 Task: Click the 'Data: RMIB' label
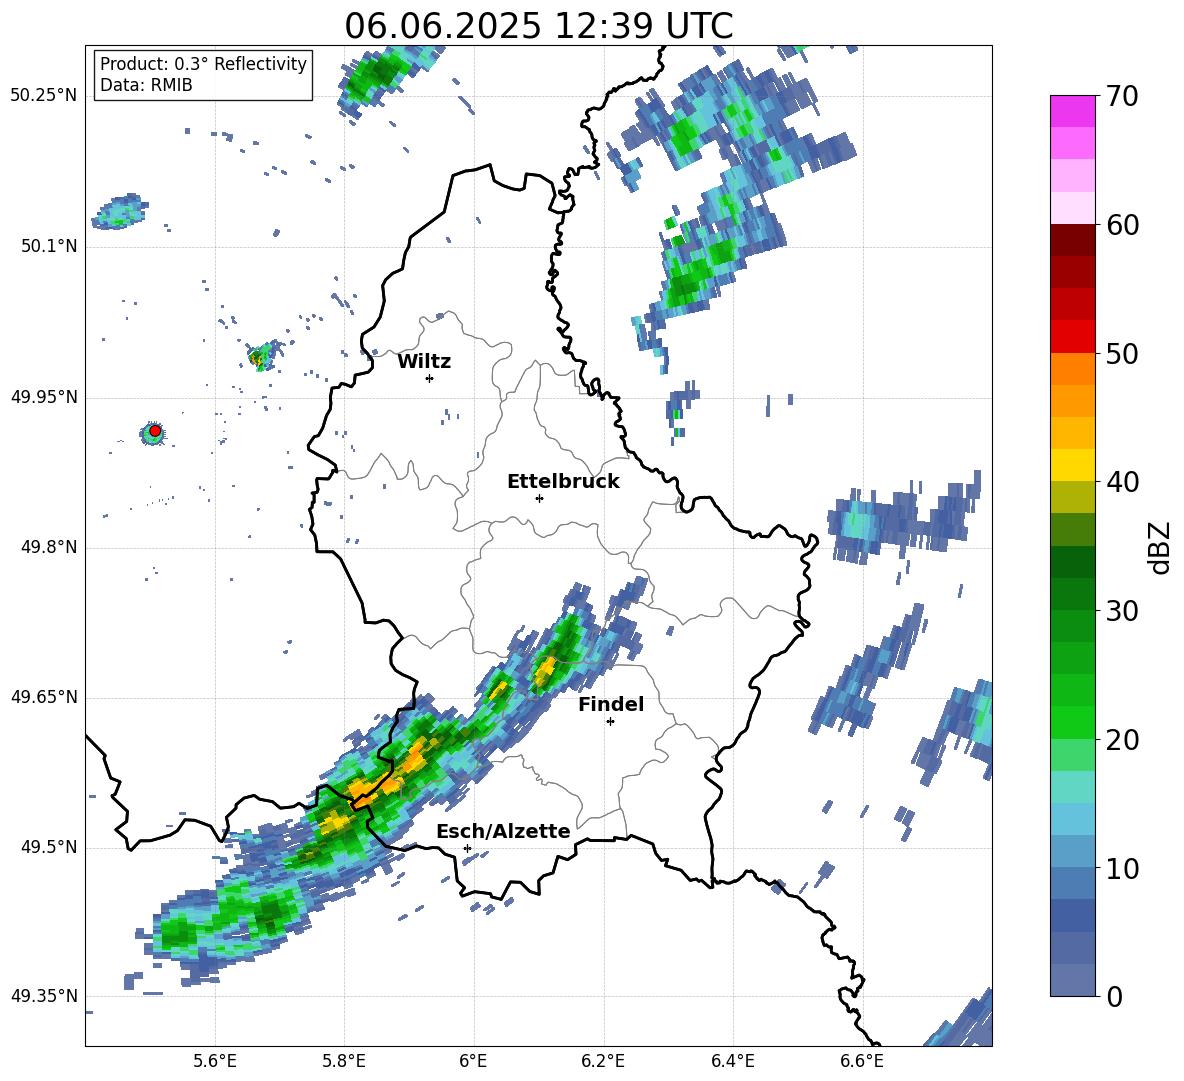pyautogui.click(x=146, y=85)
